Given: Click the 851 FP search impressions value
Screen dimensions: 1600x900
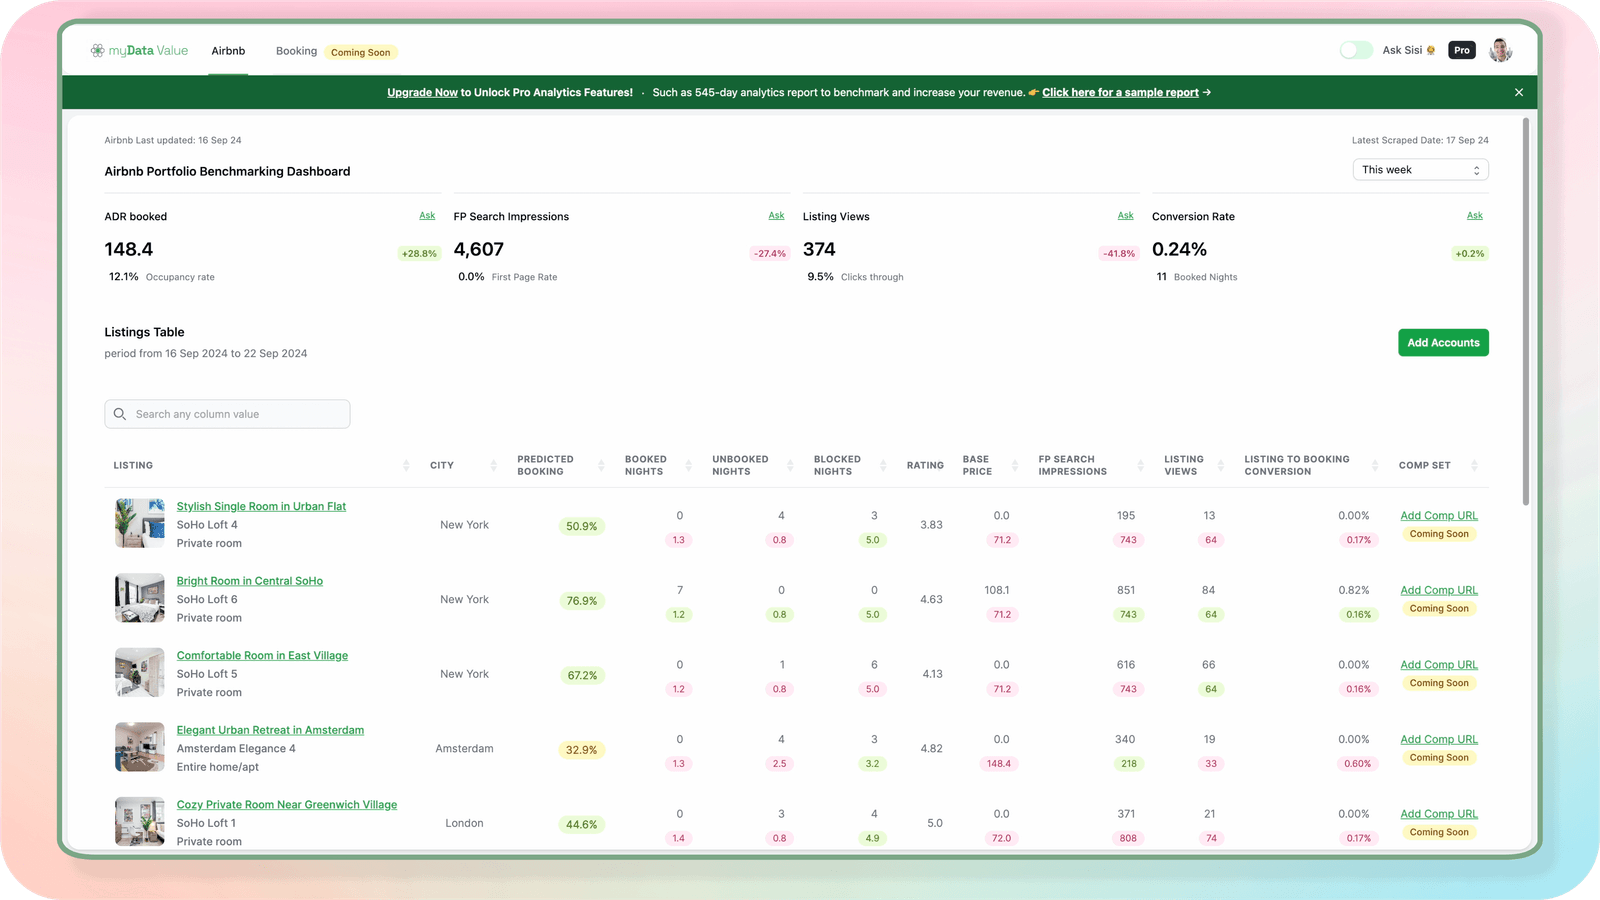Looking at the screenshot, I should coord(1126,591).
